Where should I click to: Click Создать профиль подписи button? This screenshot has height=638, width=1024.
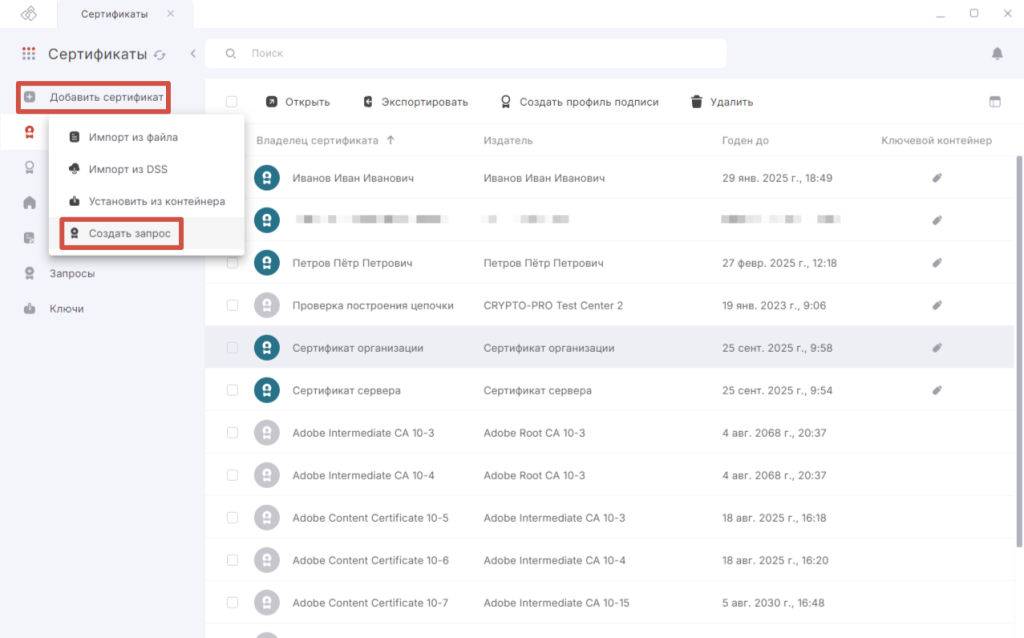click(579, 102)
